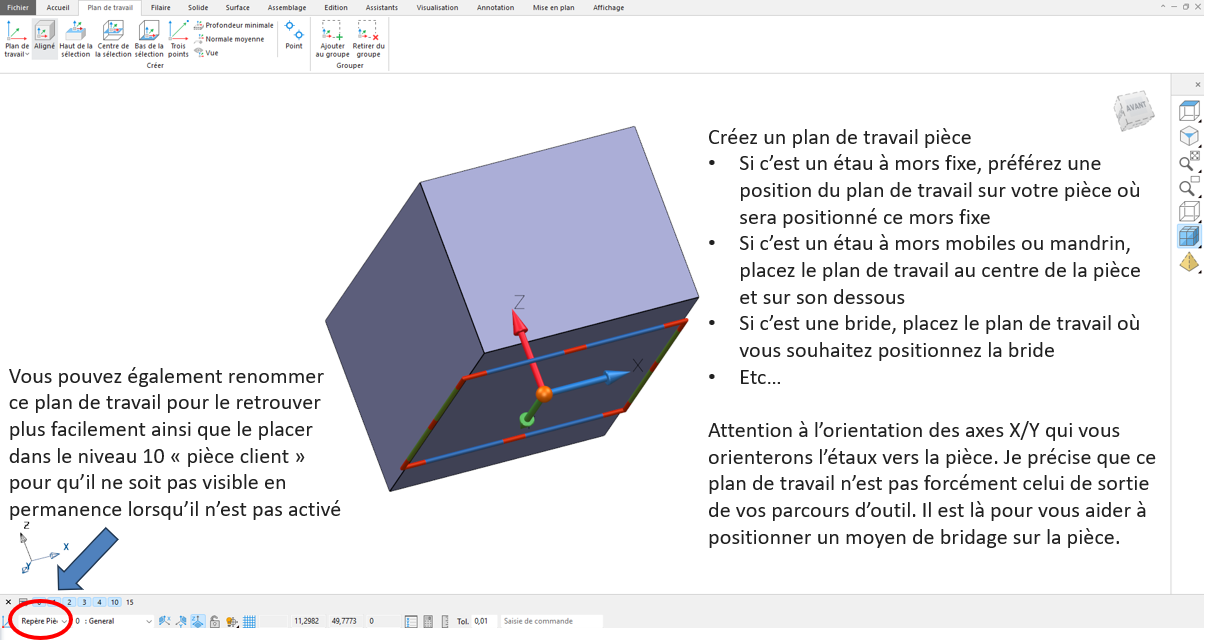The image size is (1213, 640).
Task: Toggle level 2 visibility button
Action: (69, 602)
